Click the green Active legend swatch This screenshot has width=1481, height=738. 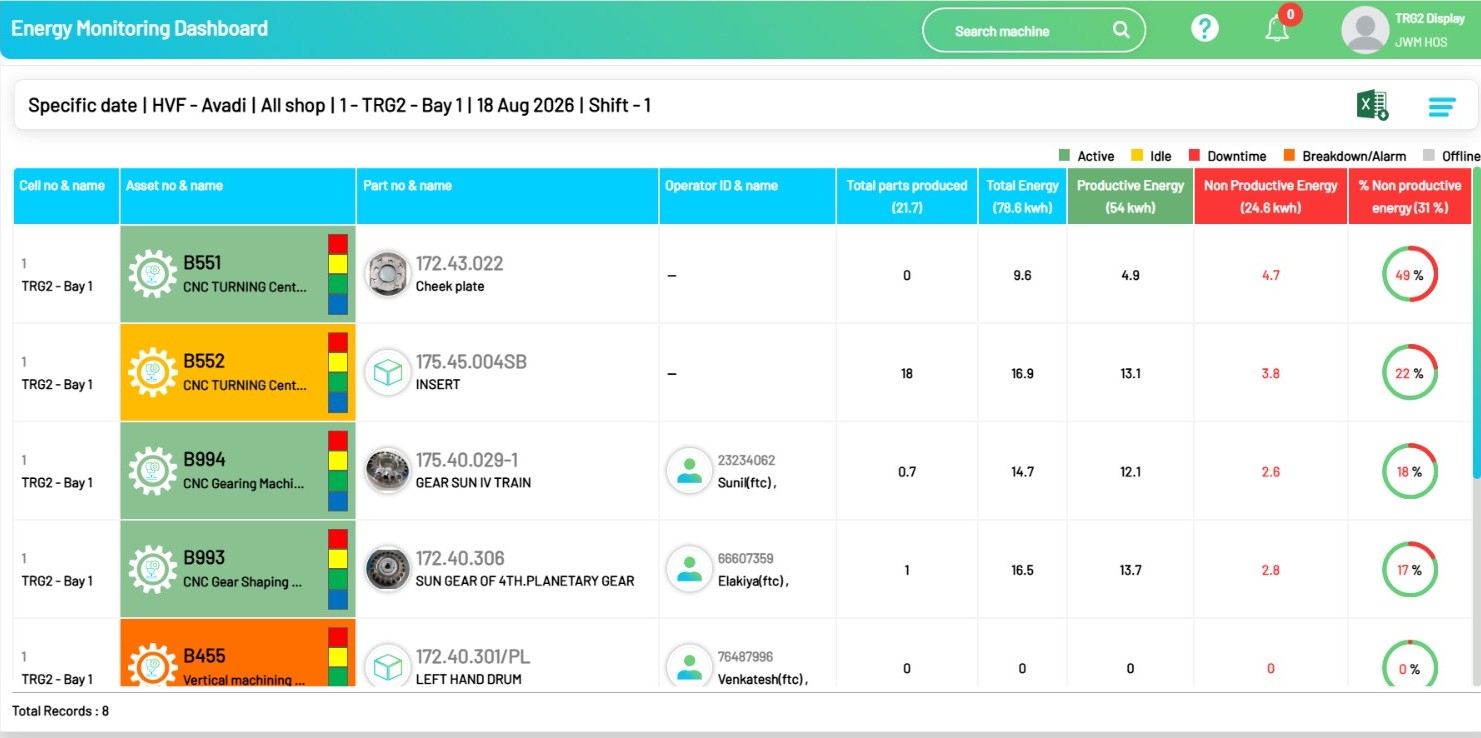point(1064,156)
